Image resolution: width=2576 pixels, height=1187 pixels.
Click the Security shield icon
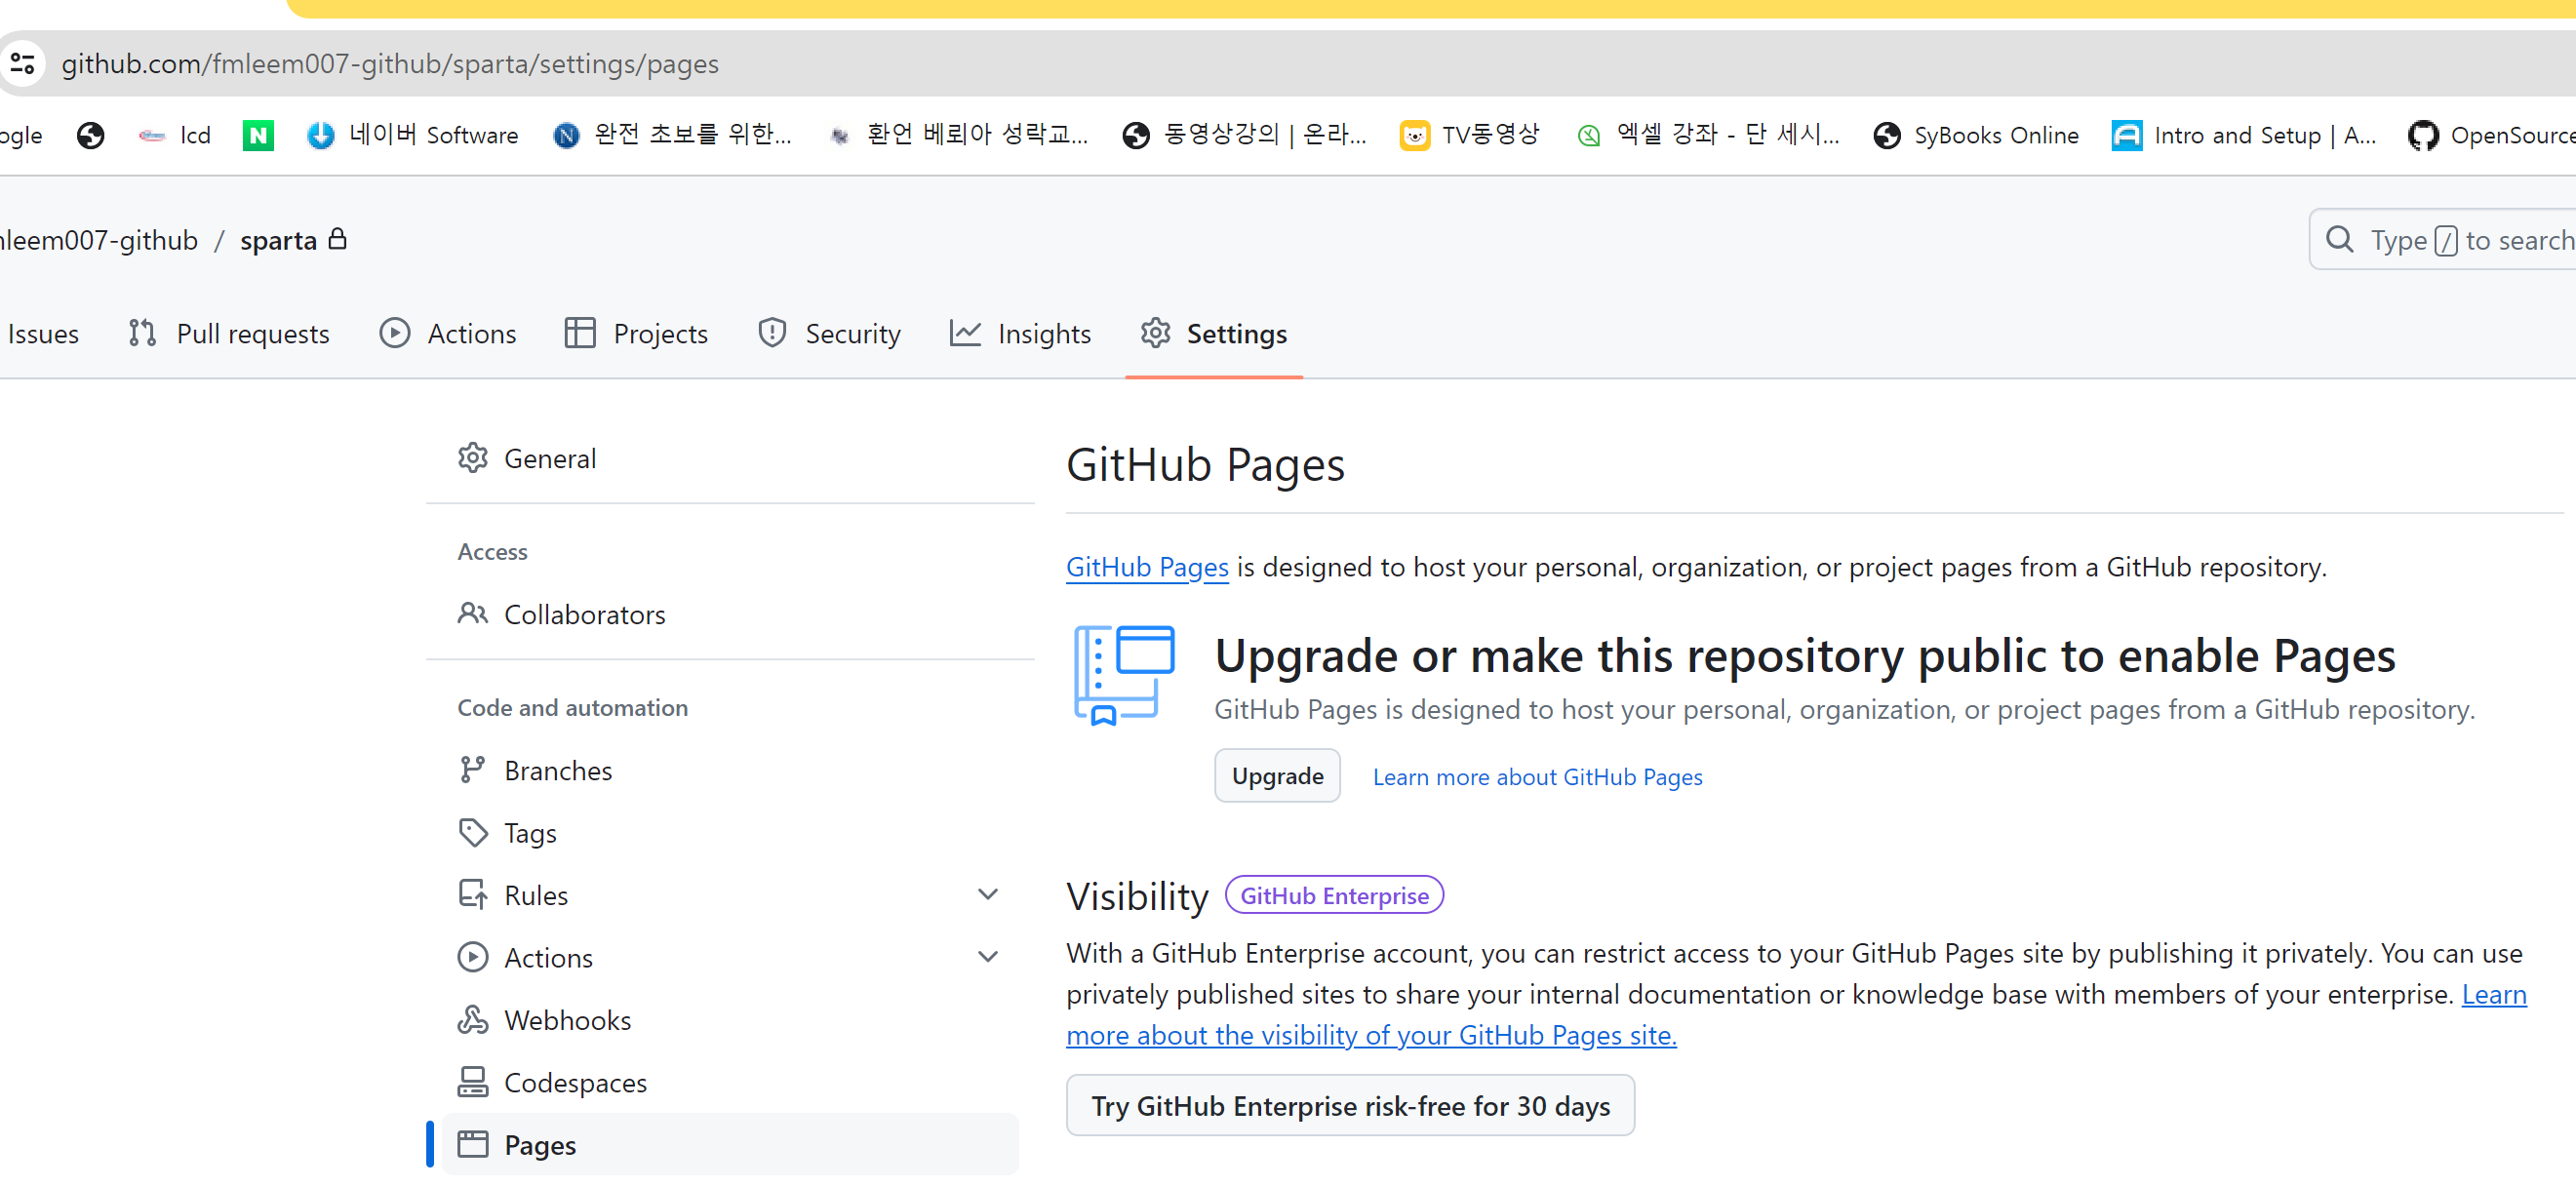point(772,333)
